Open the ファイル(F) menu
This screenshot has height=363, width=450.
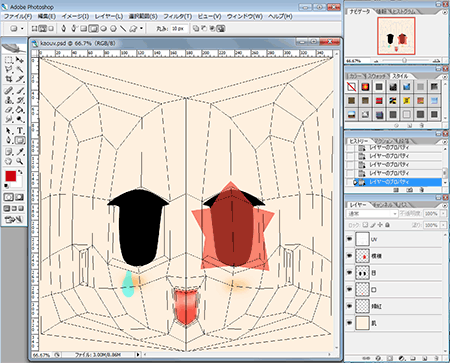[18, 16]
